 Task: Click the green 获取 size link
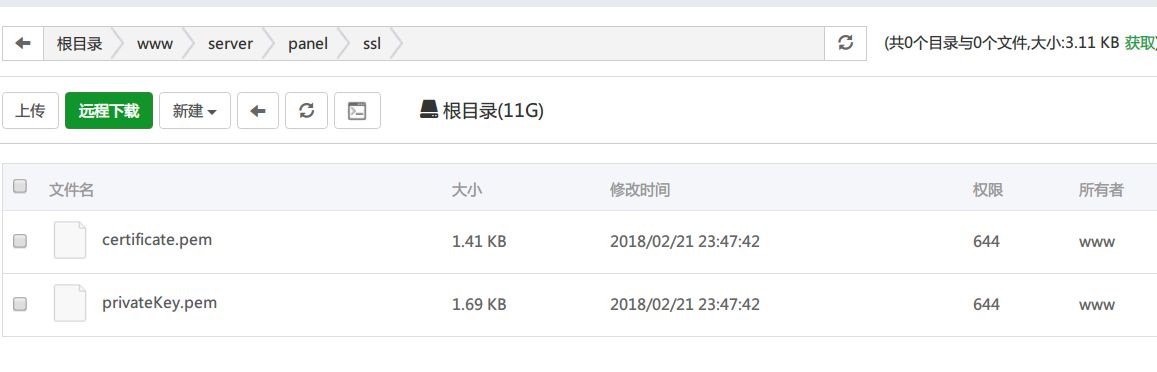click(1140, 43)
